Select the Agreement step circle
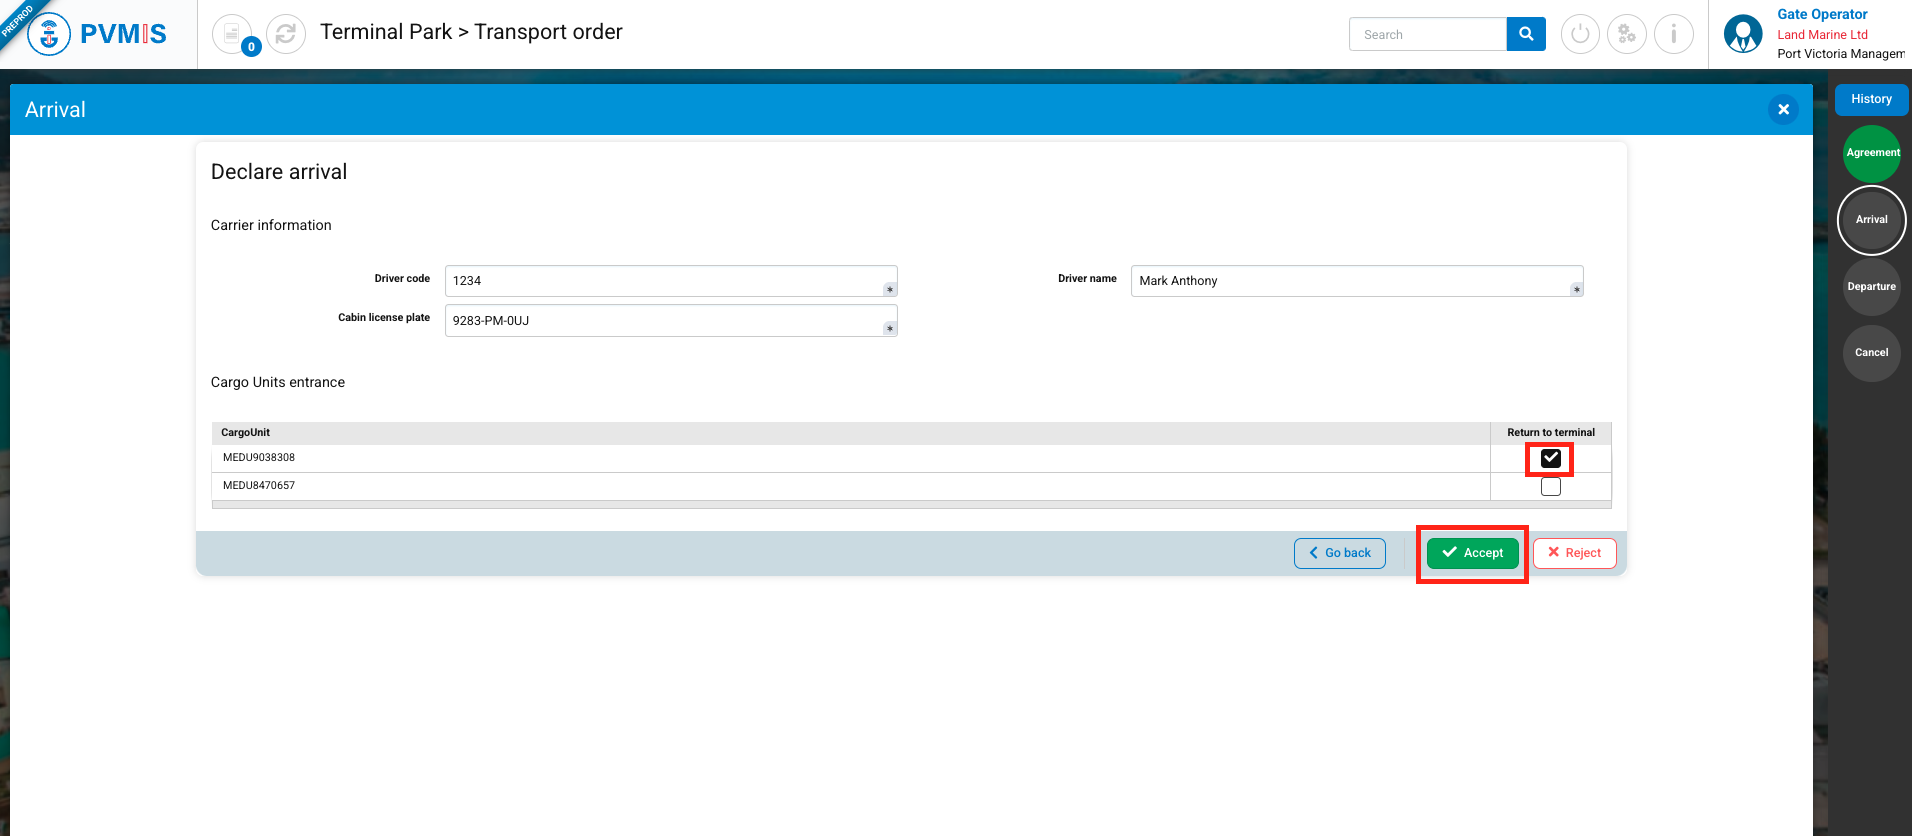 (1871, 153)
